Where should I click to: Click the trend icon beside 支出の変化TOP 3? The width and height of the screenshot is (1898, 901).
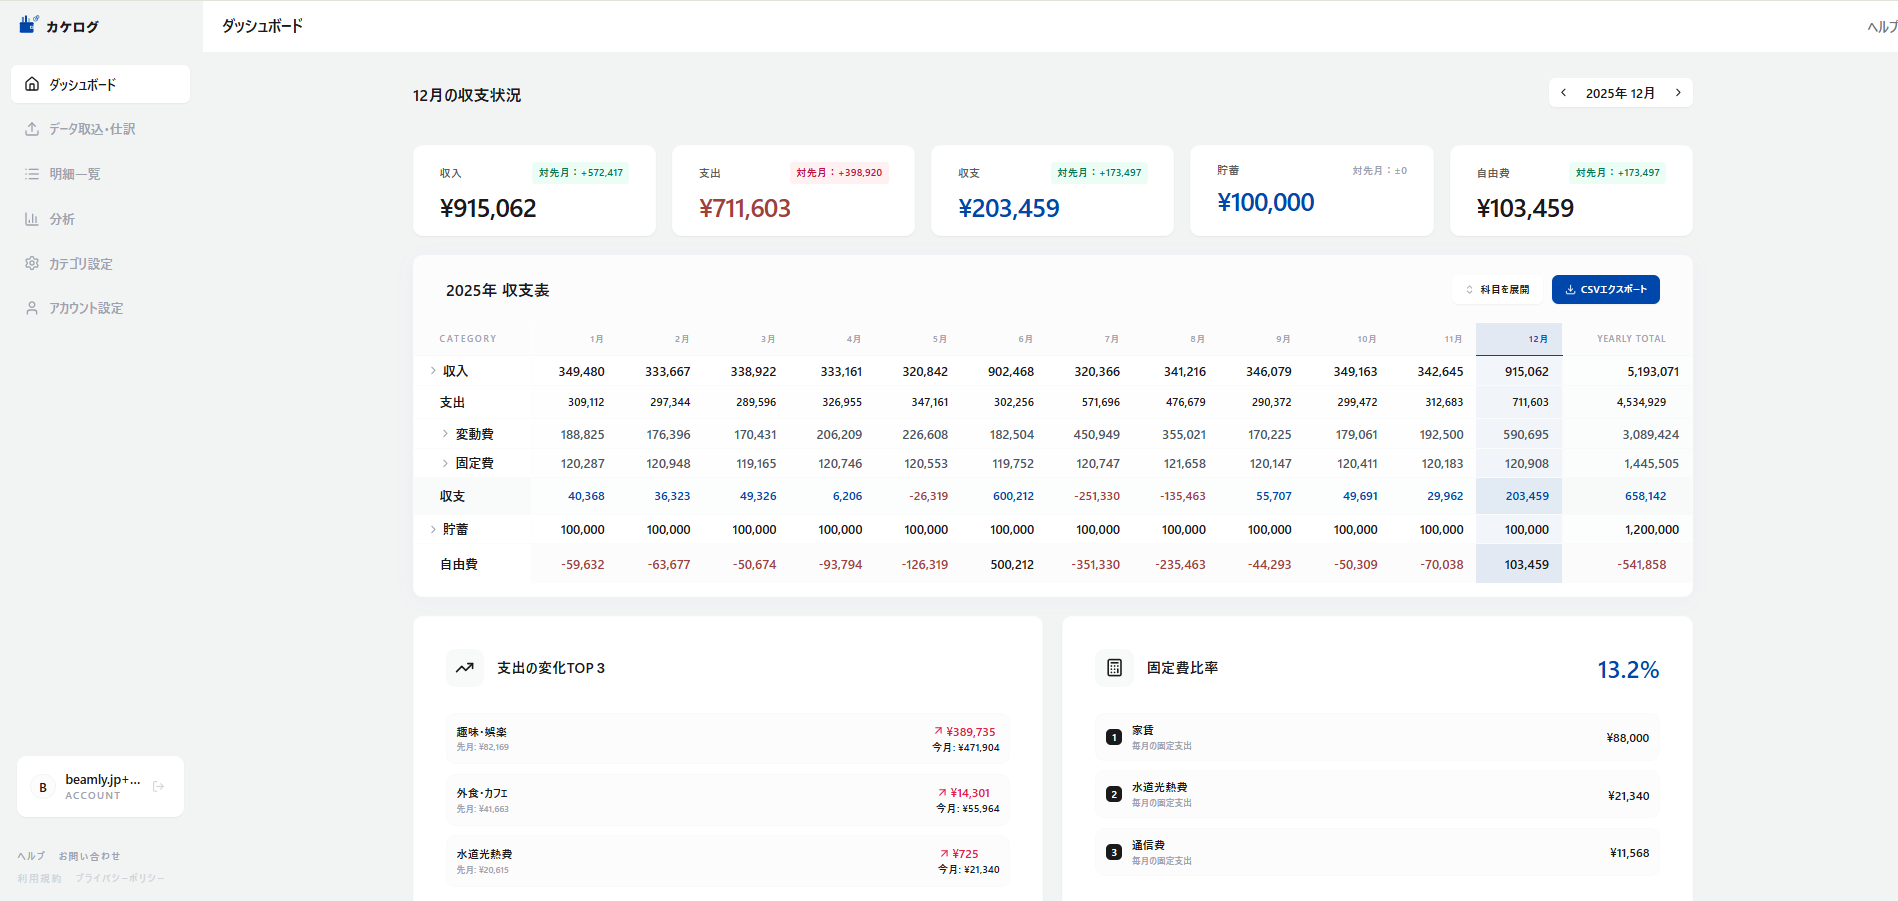(465, 668)
